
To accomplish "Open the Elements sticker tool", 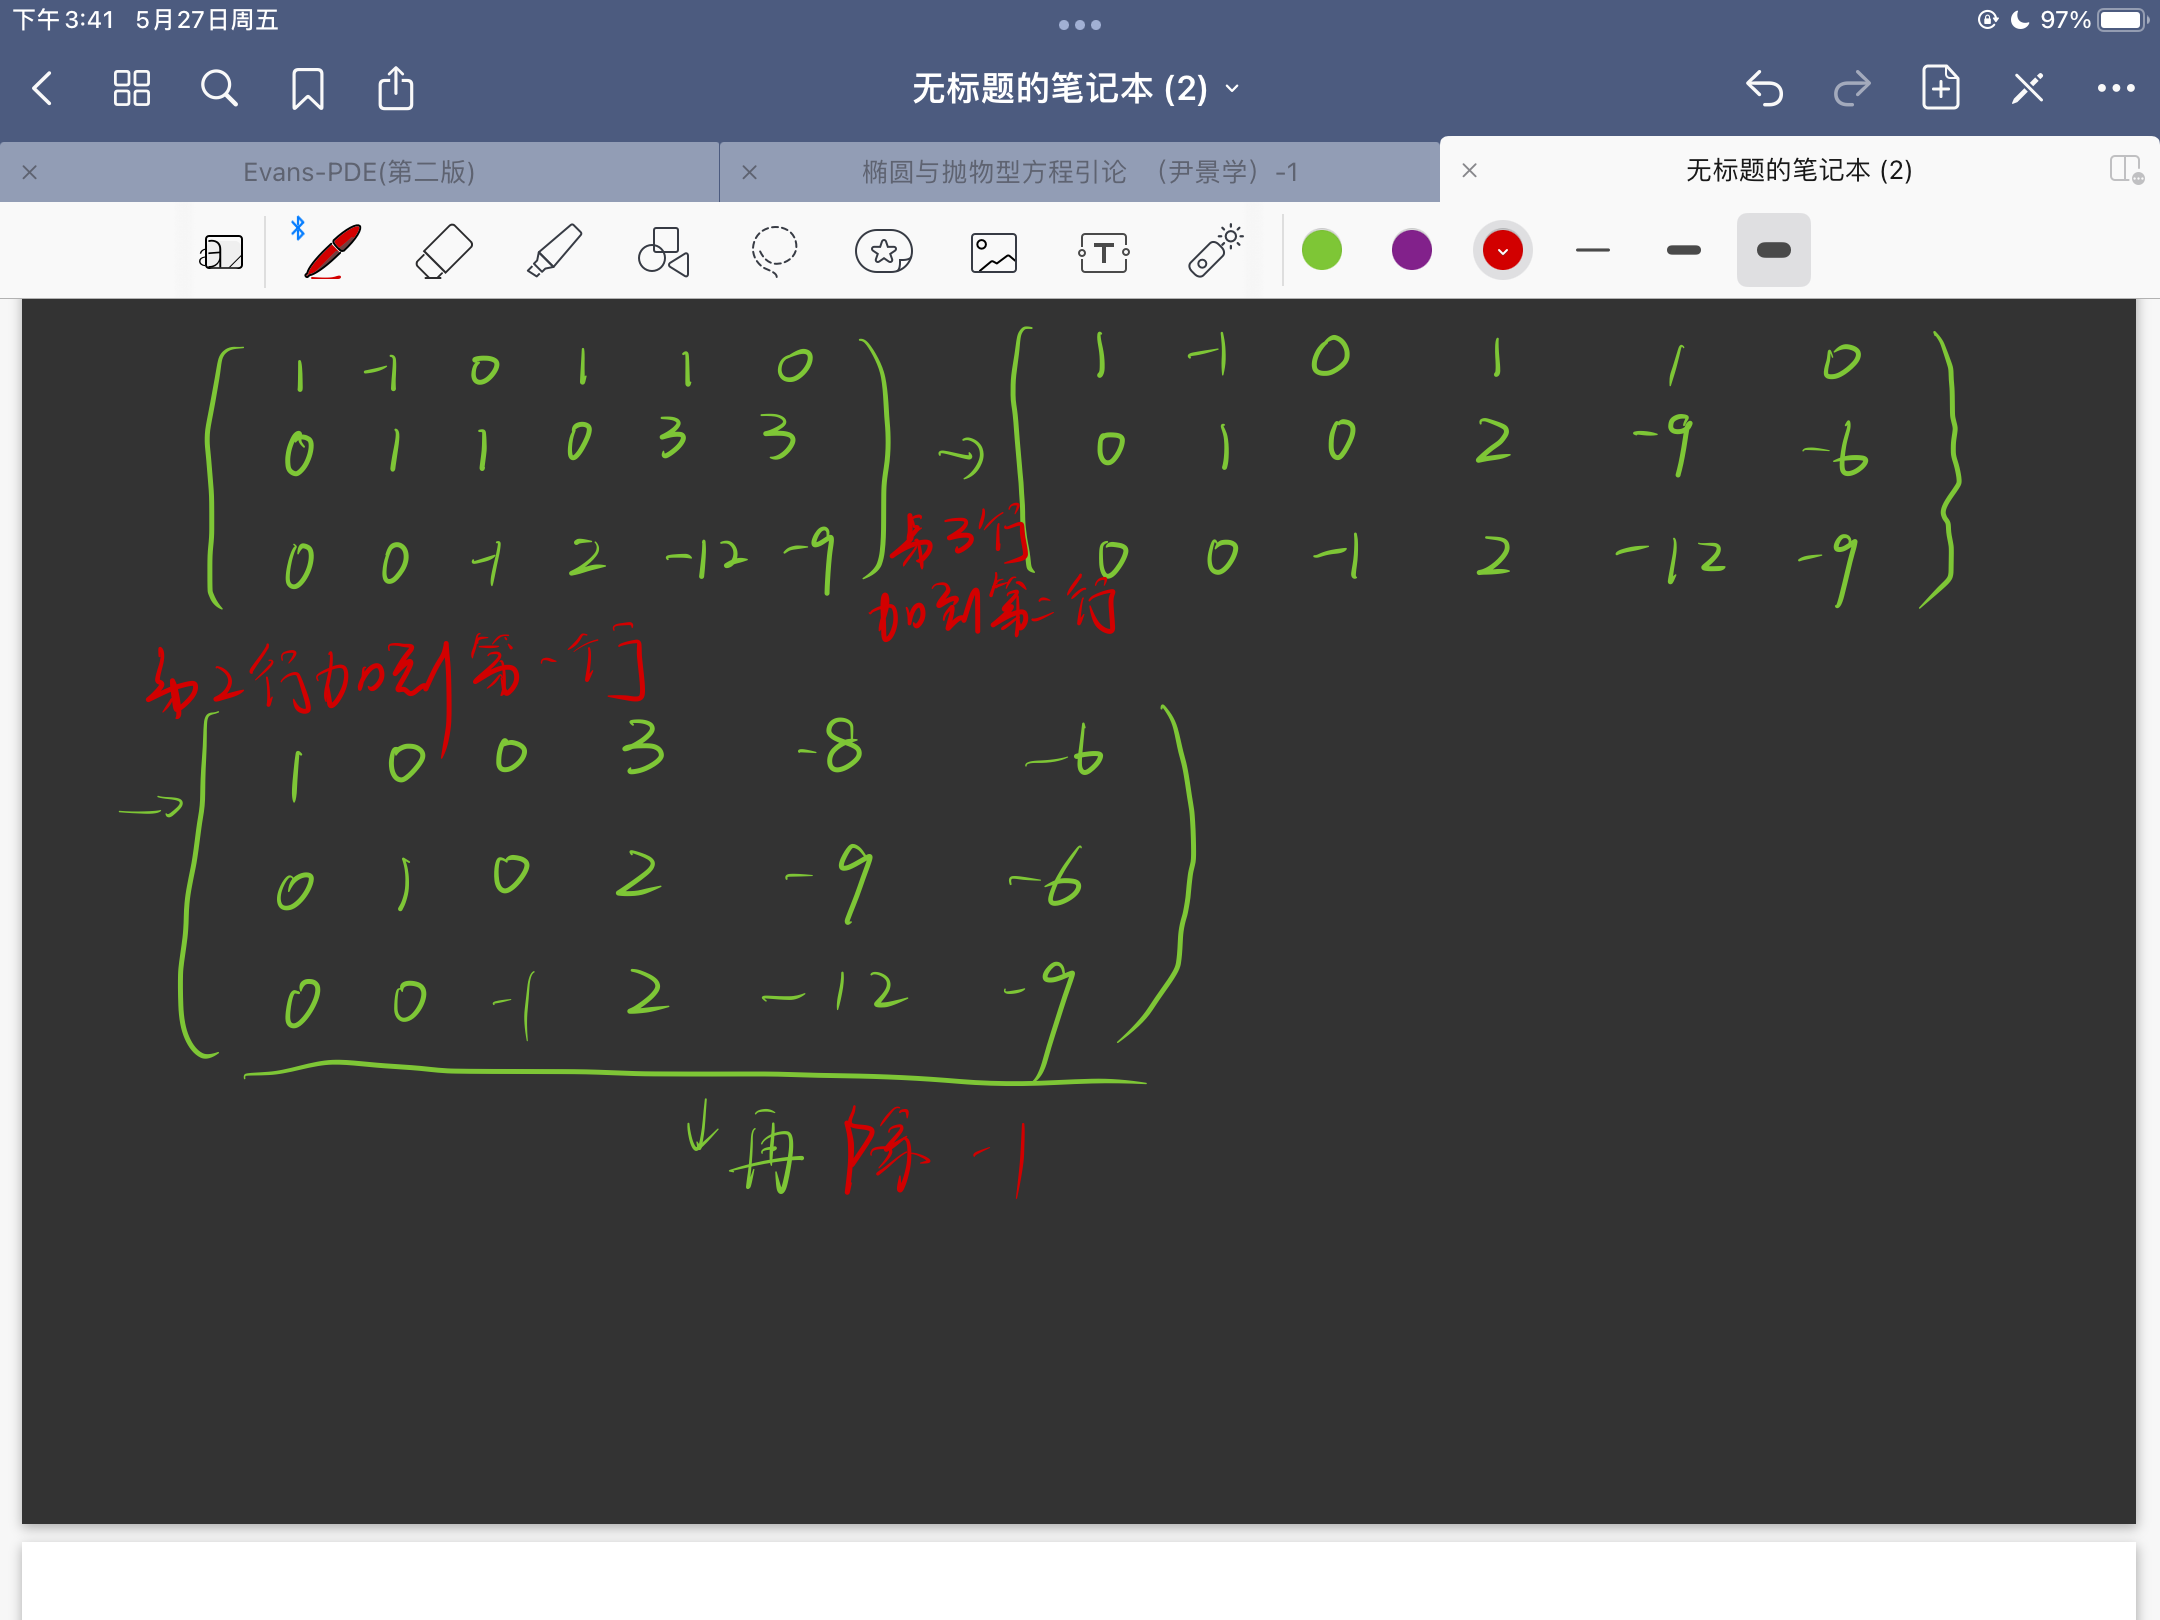I will pos(884,250).
